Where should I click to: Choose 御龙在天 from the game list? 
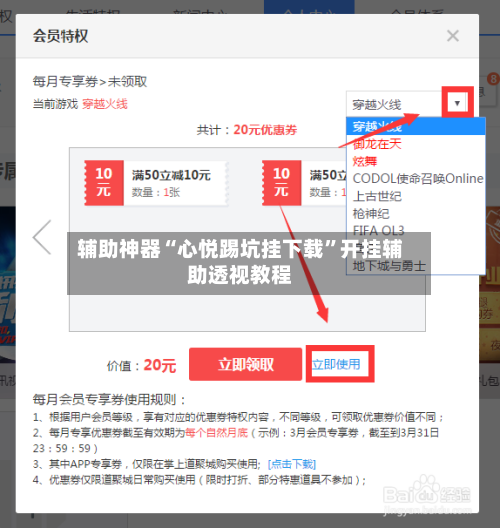[415, 144]
